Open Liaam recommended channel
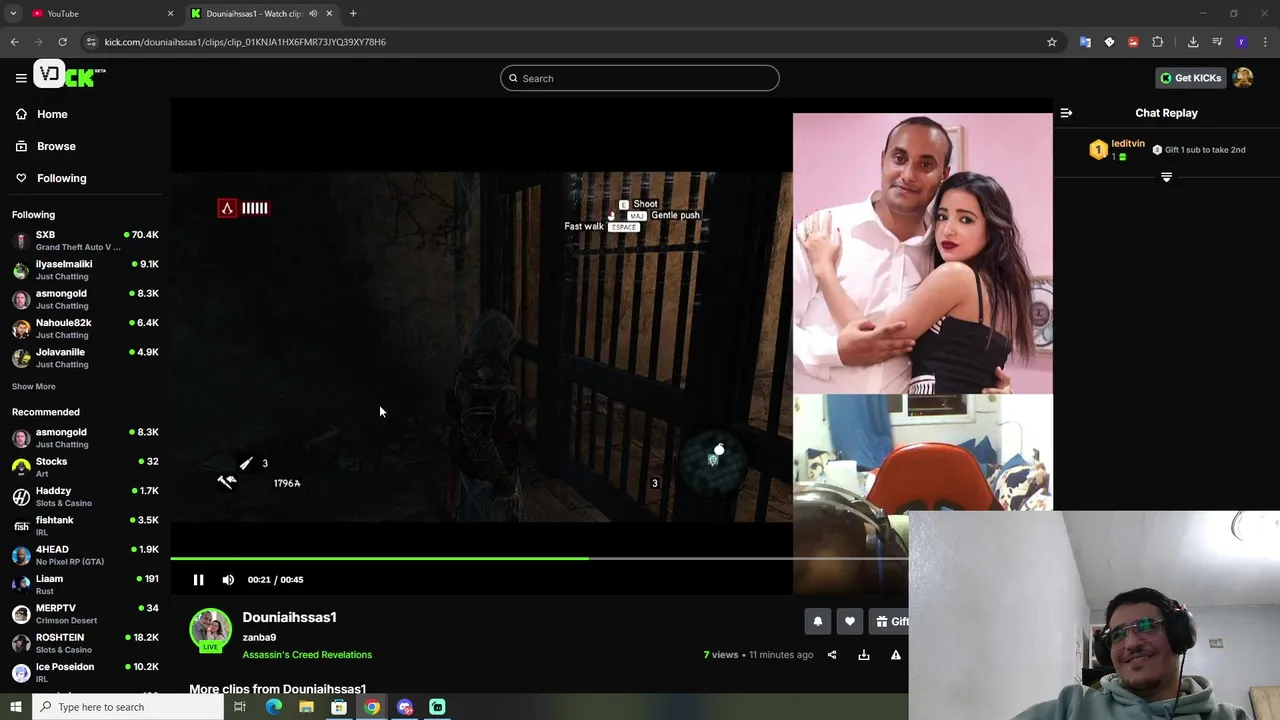The height and width of the screenshot is (720, 1280). click(85, 584)
